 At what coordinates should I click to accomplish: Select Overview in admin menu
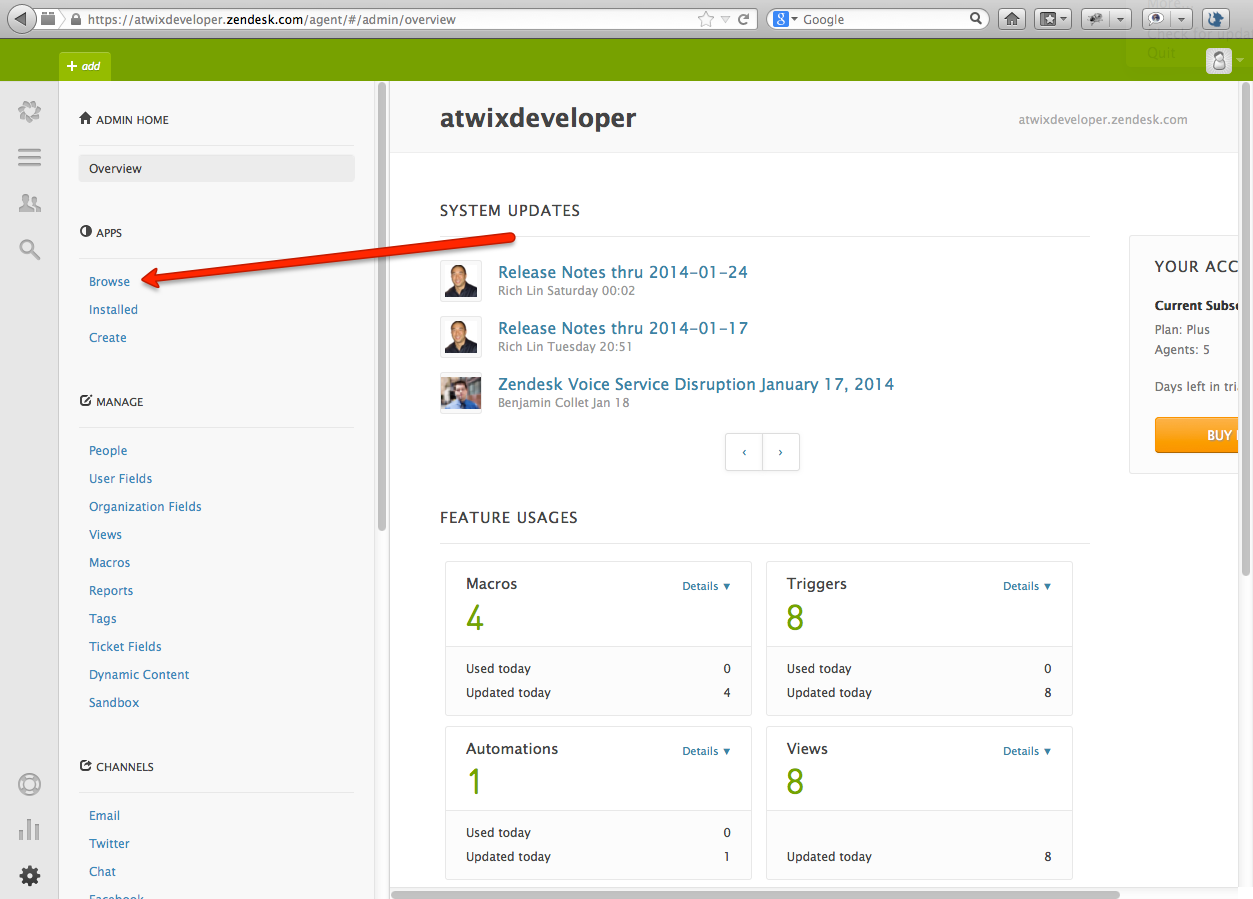pyautogui.click(x=216, y=168)
